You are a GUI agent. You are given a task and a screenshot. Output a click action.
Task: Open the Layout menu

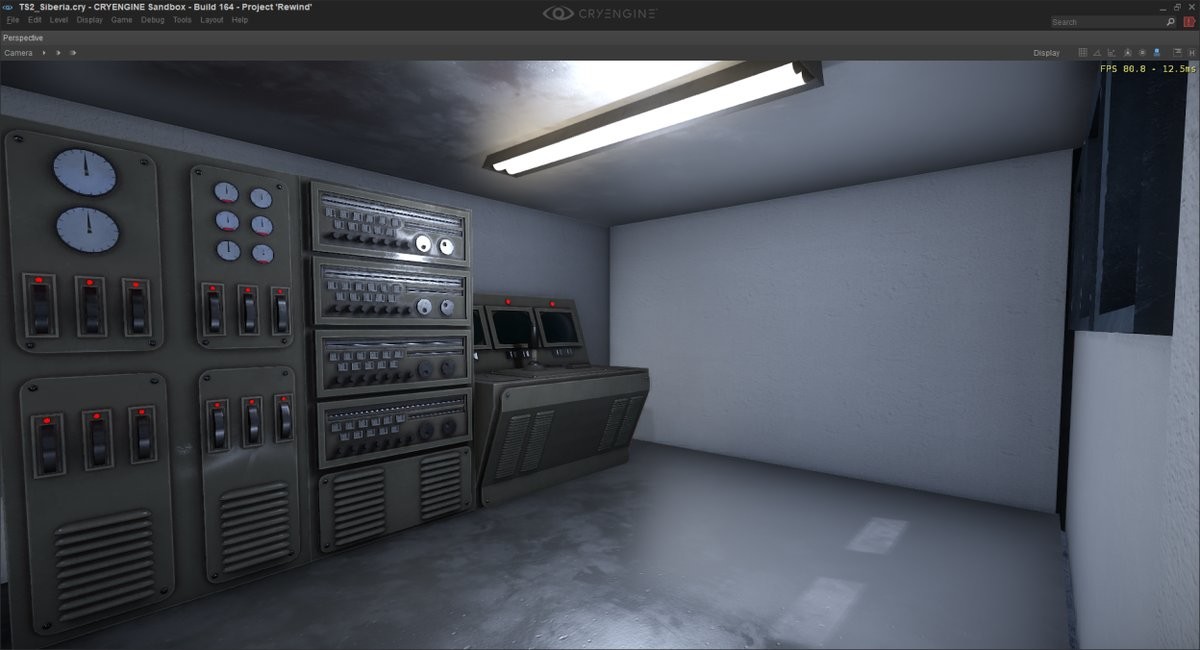212,20
